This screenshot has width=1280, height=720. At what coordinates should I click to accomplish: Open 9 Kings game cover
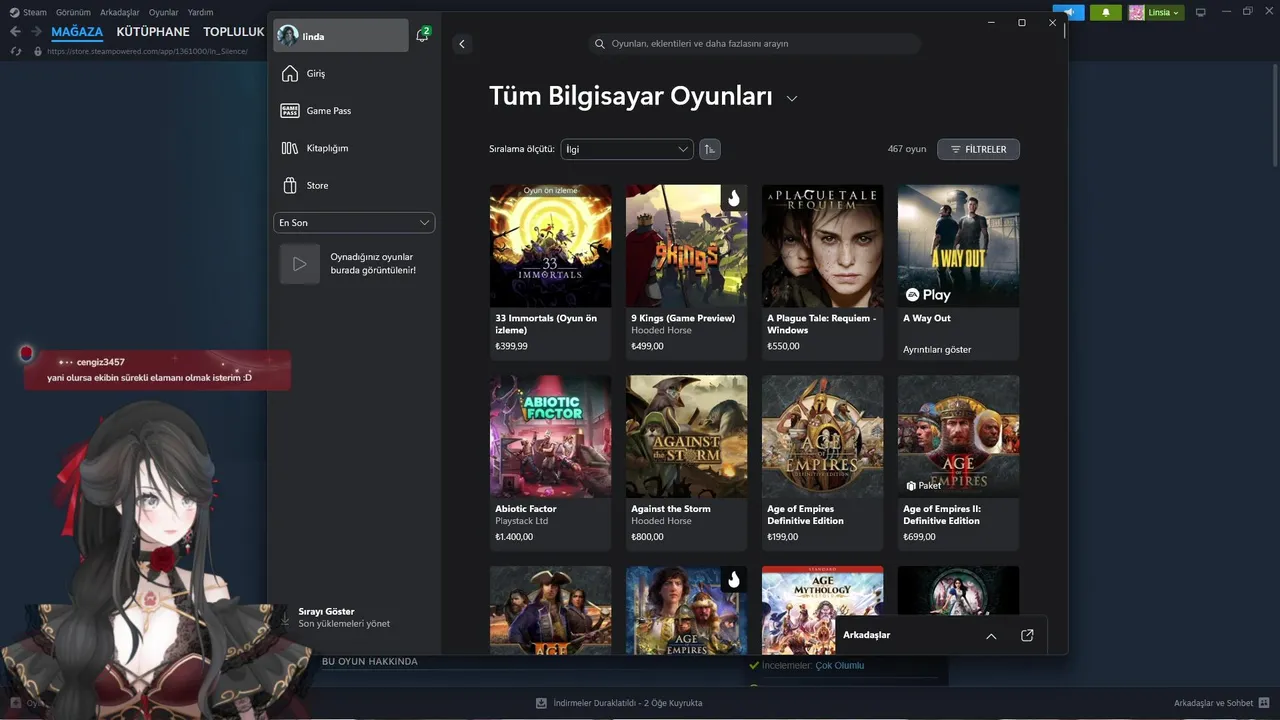tap(686, 246)
